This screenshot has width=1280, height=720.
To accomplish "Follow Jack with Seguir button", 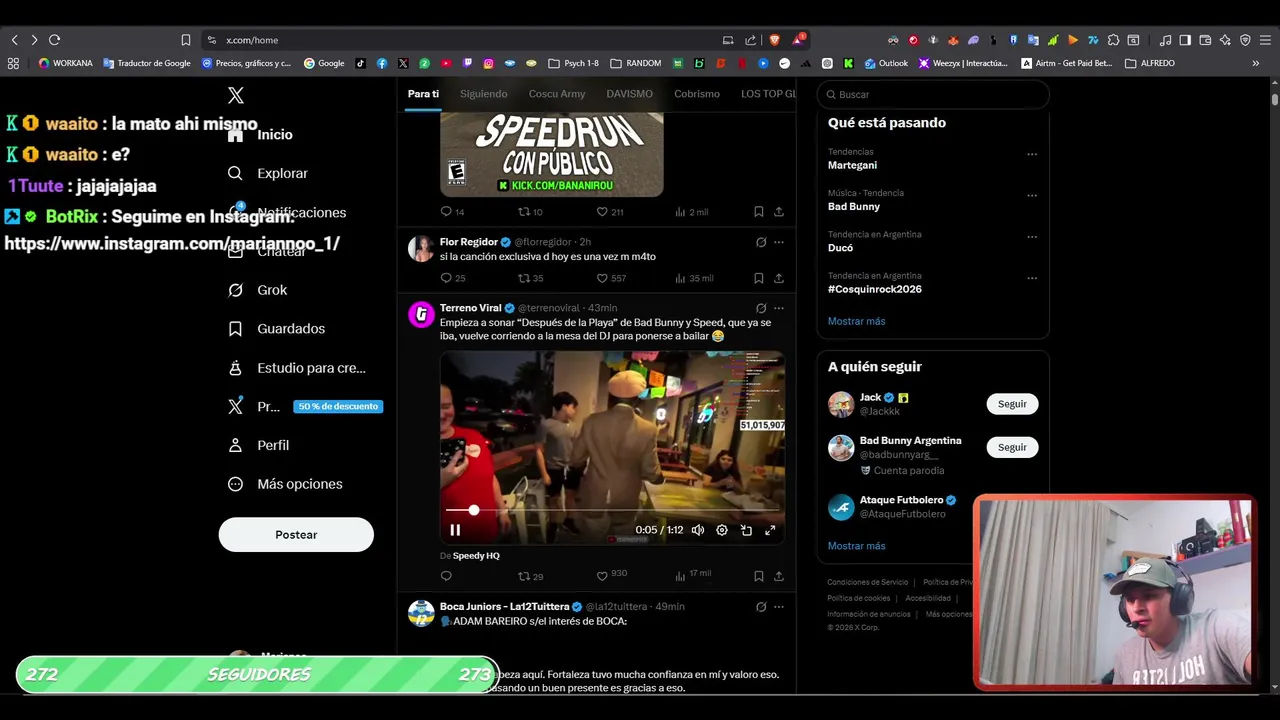I will pos(1012,404).
